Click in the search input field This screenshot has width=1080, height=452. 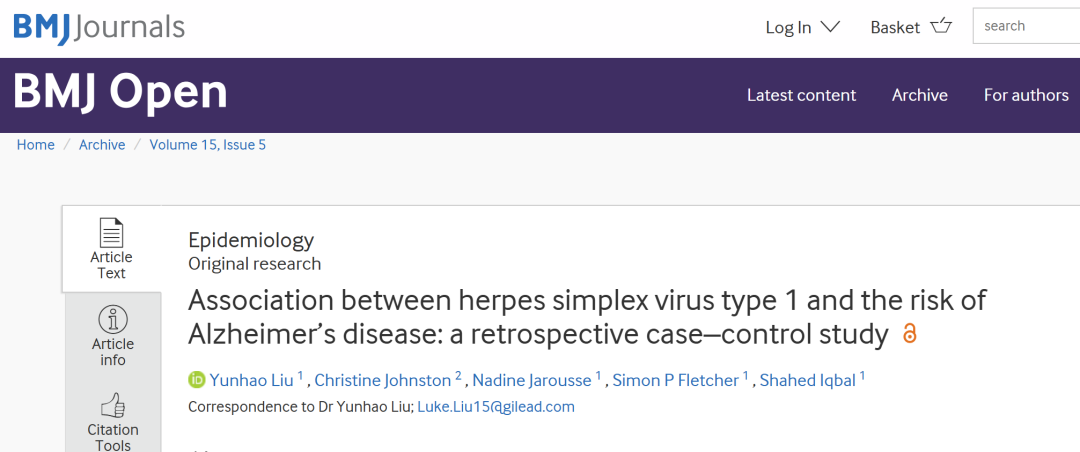(x=1026, y=26)
